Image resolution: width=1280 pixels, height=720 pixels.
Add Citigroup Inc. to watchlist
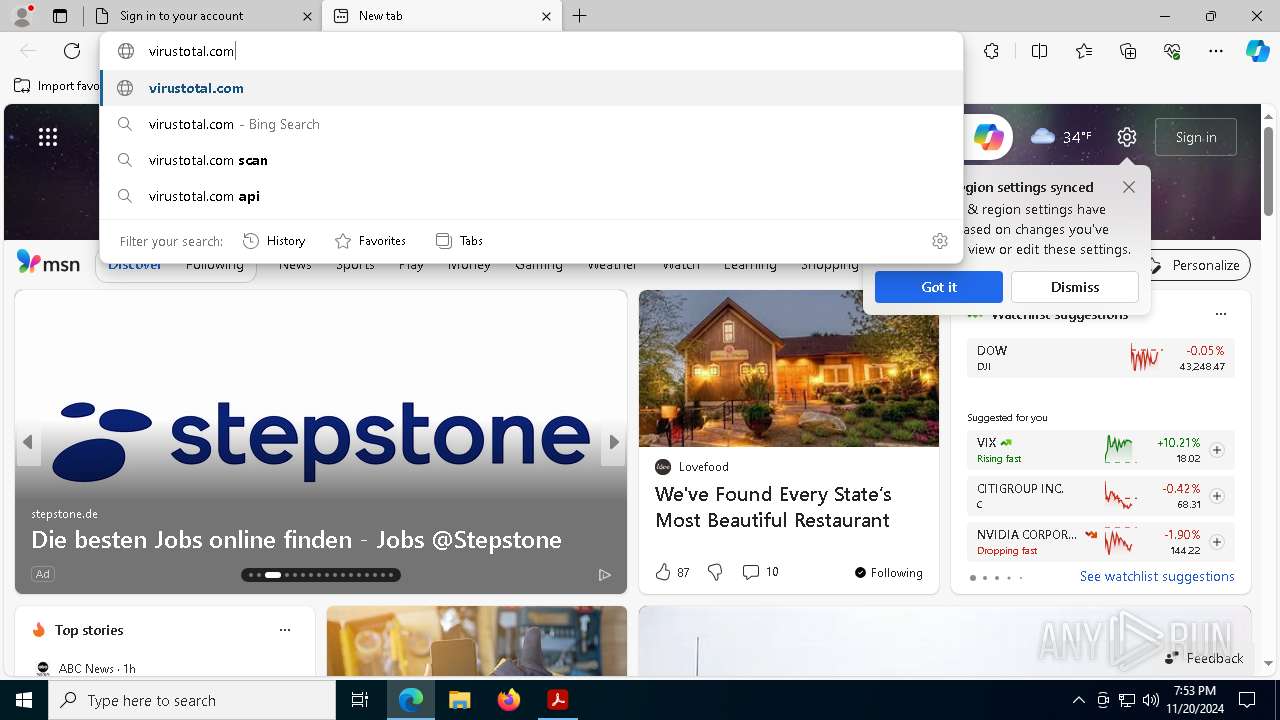(x=1217, y=496)
